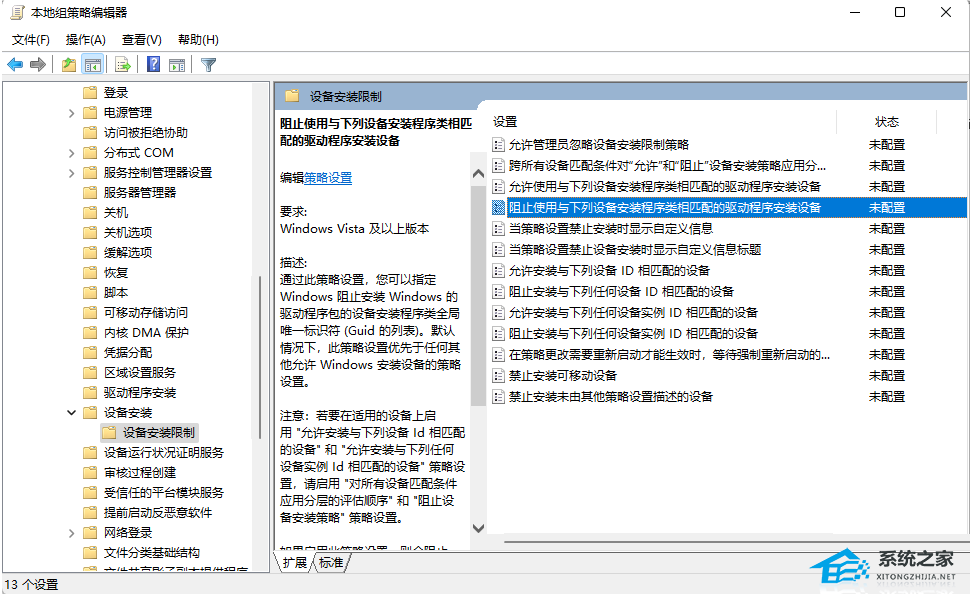
Task: Expand the 分布式 COM tree node
Action: (x=70, y=152)
